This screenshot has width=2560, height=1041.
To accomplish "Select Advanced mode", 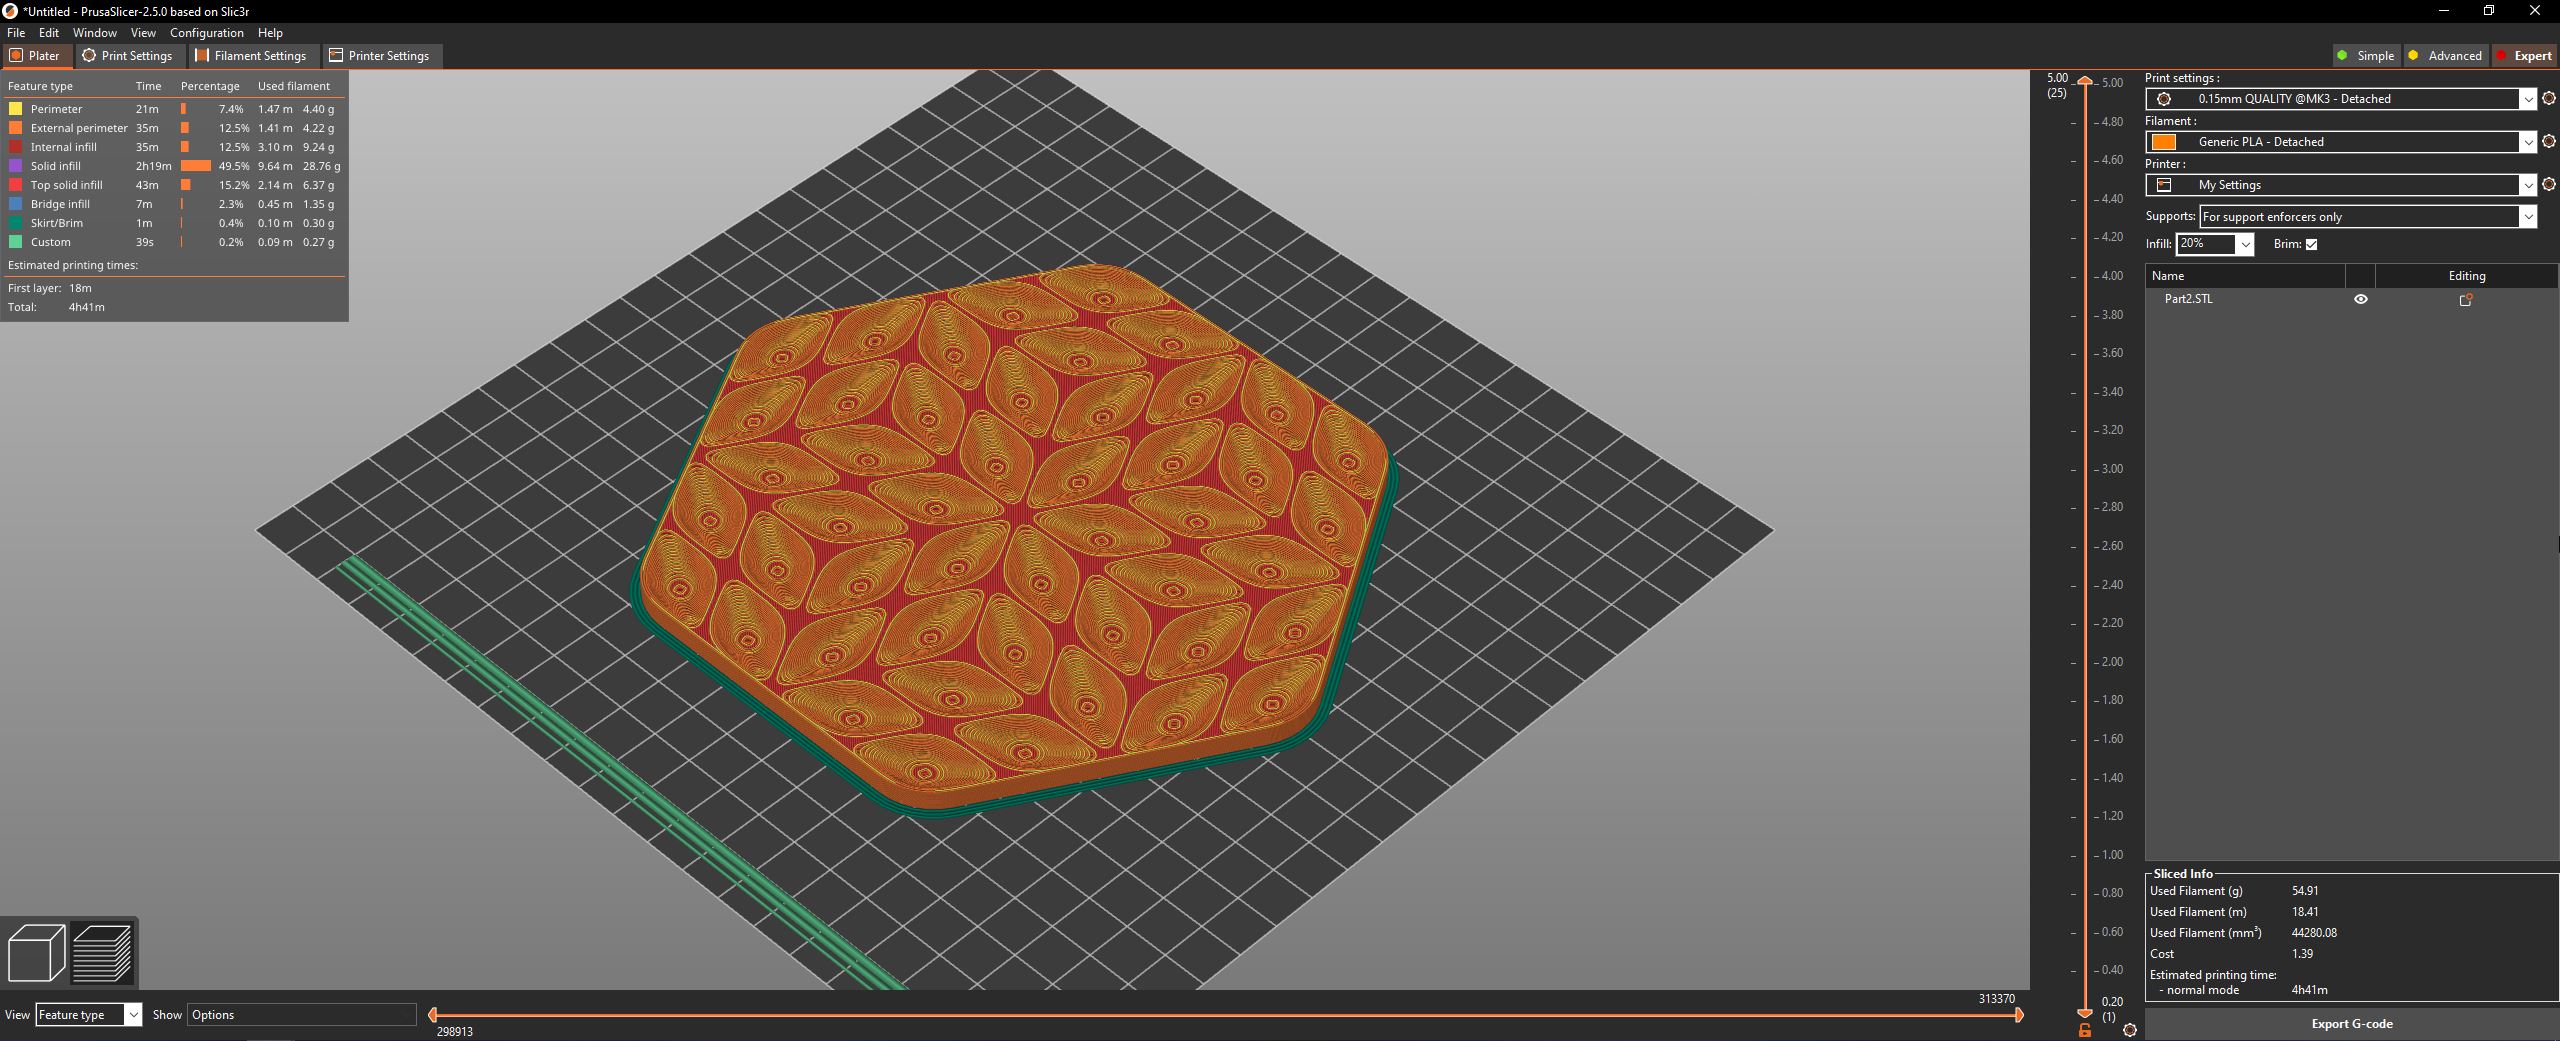I will click(2444, 56).
